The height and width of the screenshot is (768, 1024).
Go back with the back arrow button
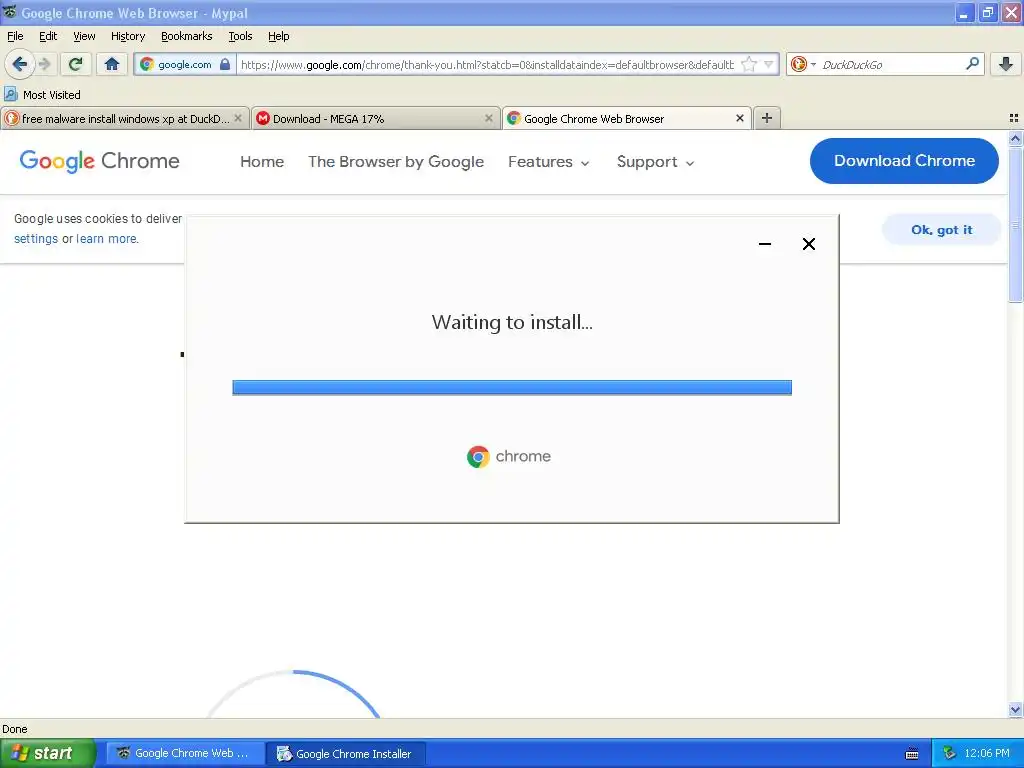pyautogui.click(x=20, y=64)
